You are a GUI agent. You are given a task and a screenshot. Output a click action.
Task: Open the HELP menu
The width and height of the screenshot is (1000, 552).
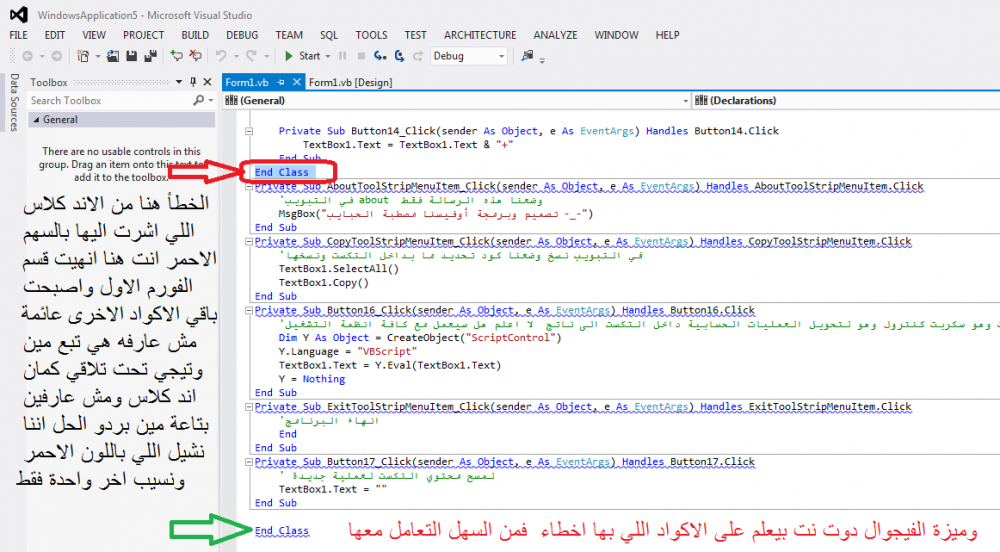coord(667,35)
